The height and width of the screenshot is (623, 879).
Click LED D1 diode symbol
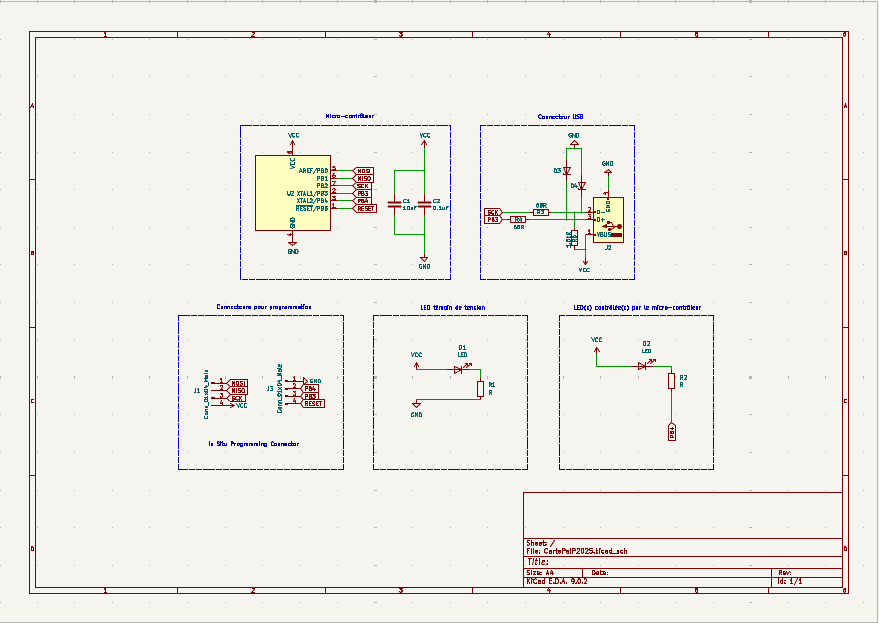(459, 369)
